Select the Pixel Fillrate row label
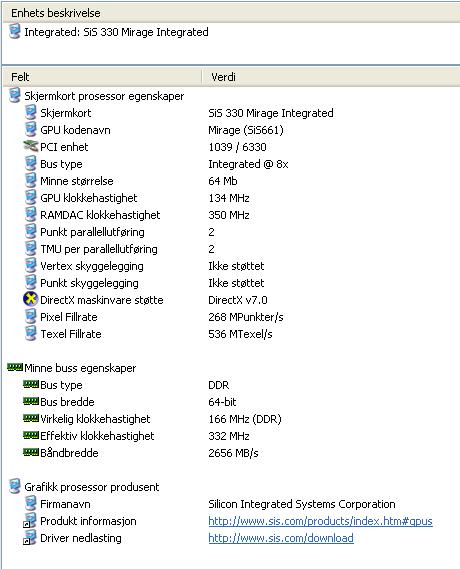 coord(69,317)
